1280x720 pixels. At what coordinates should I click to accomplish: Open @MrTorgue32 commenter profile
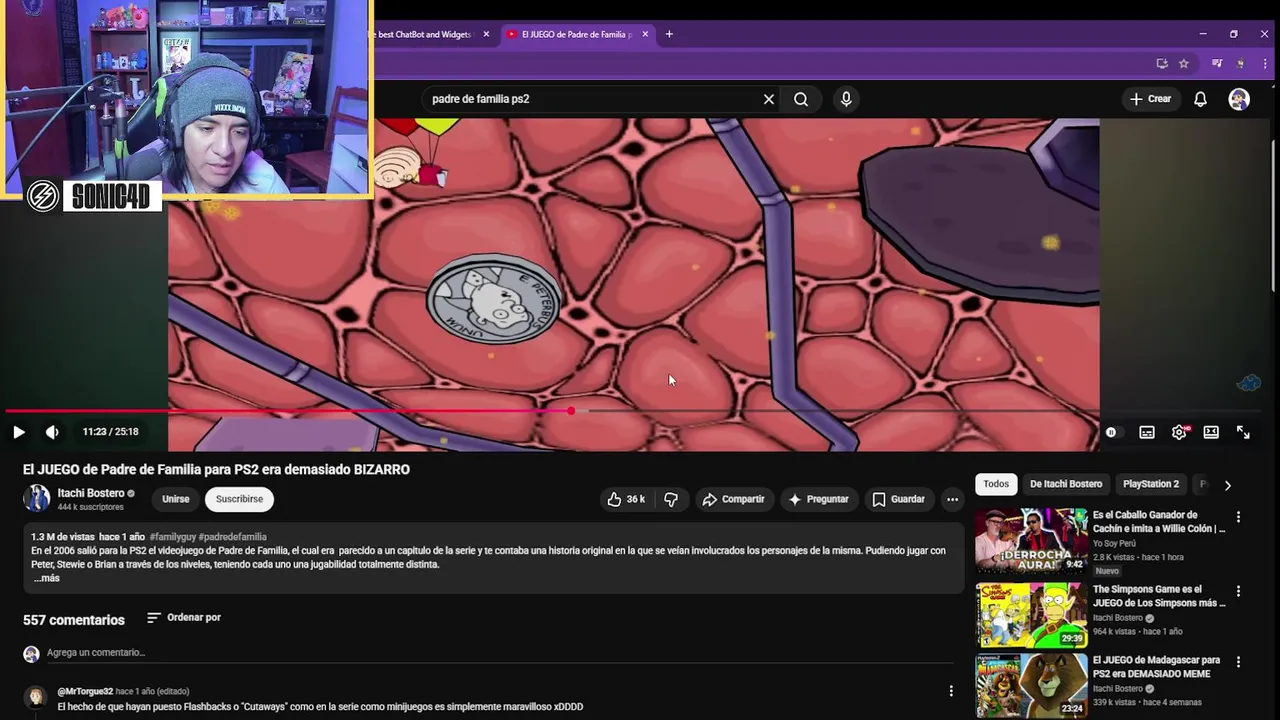click(85, 691)
